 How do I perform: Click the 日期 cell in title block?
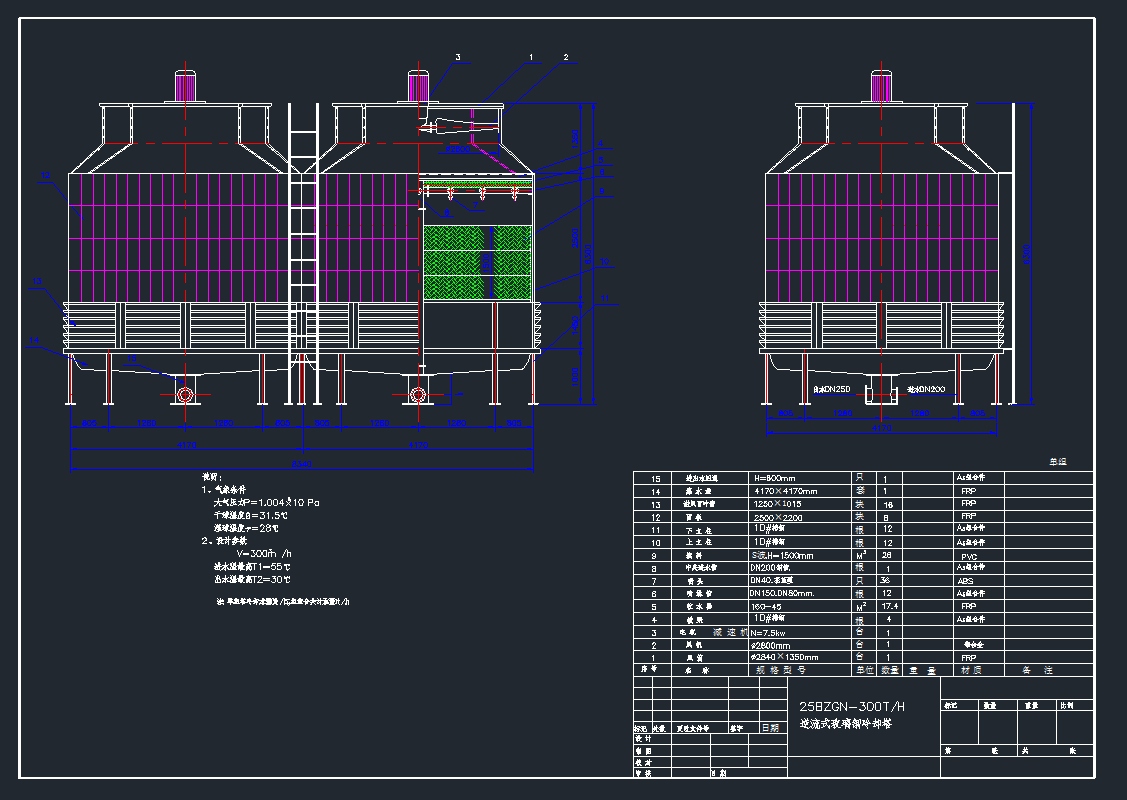pyautogui.click(x=770, y=728)
